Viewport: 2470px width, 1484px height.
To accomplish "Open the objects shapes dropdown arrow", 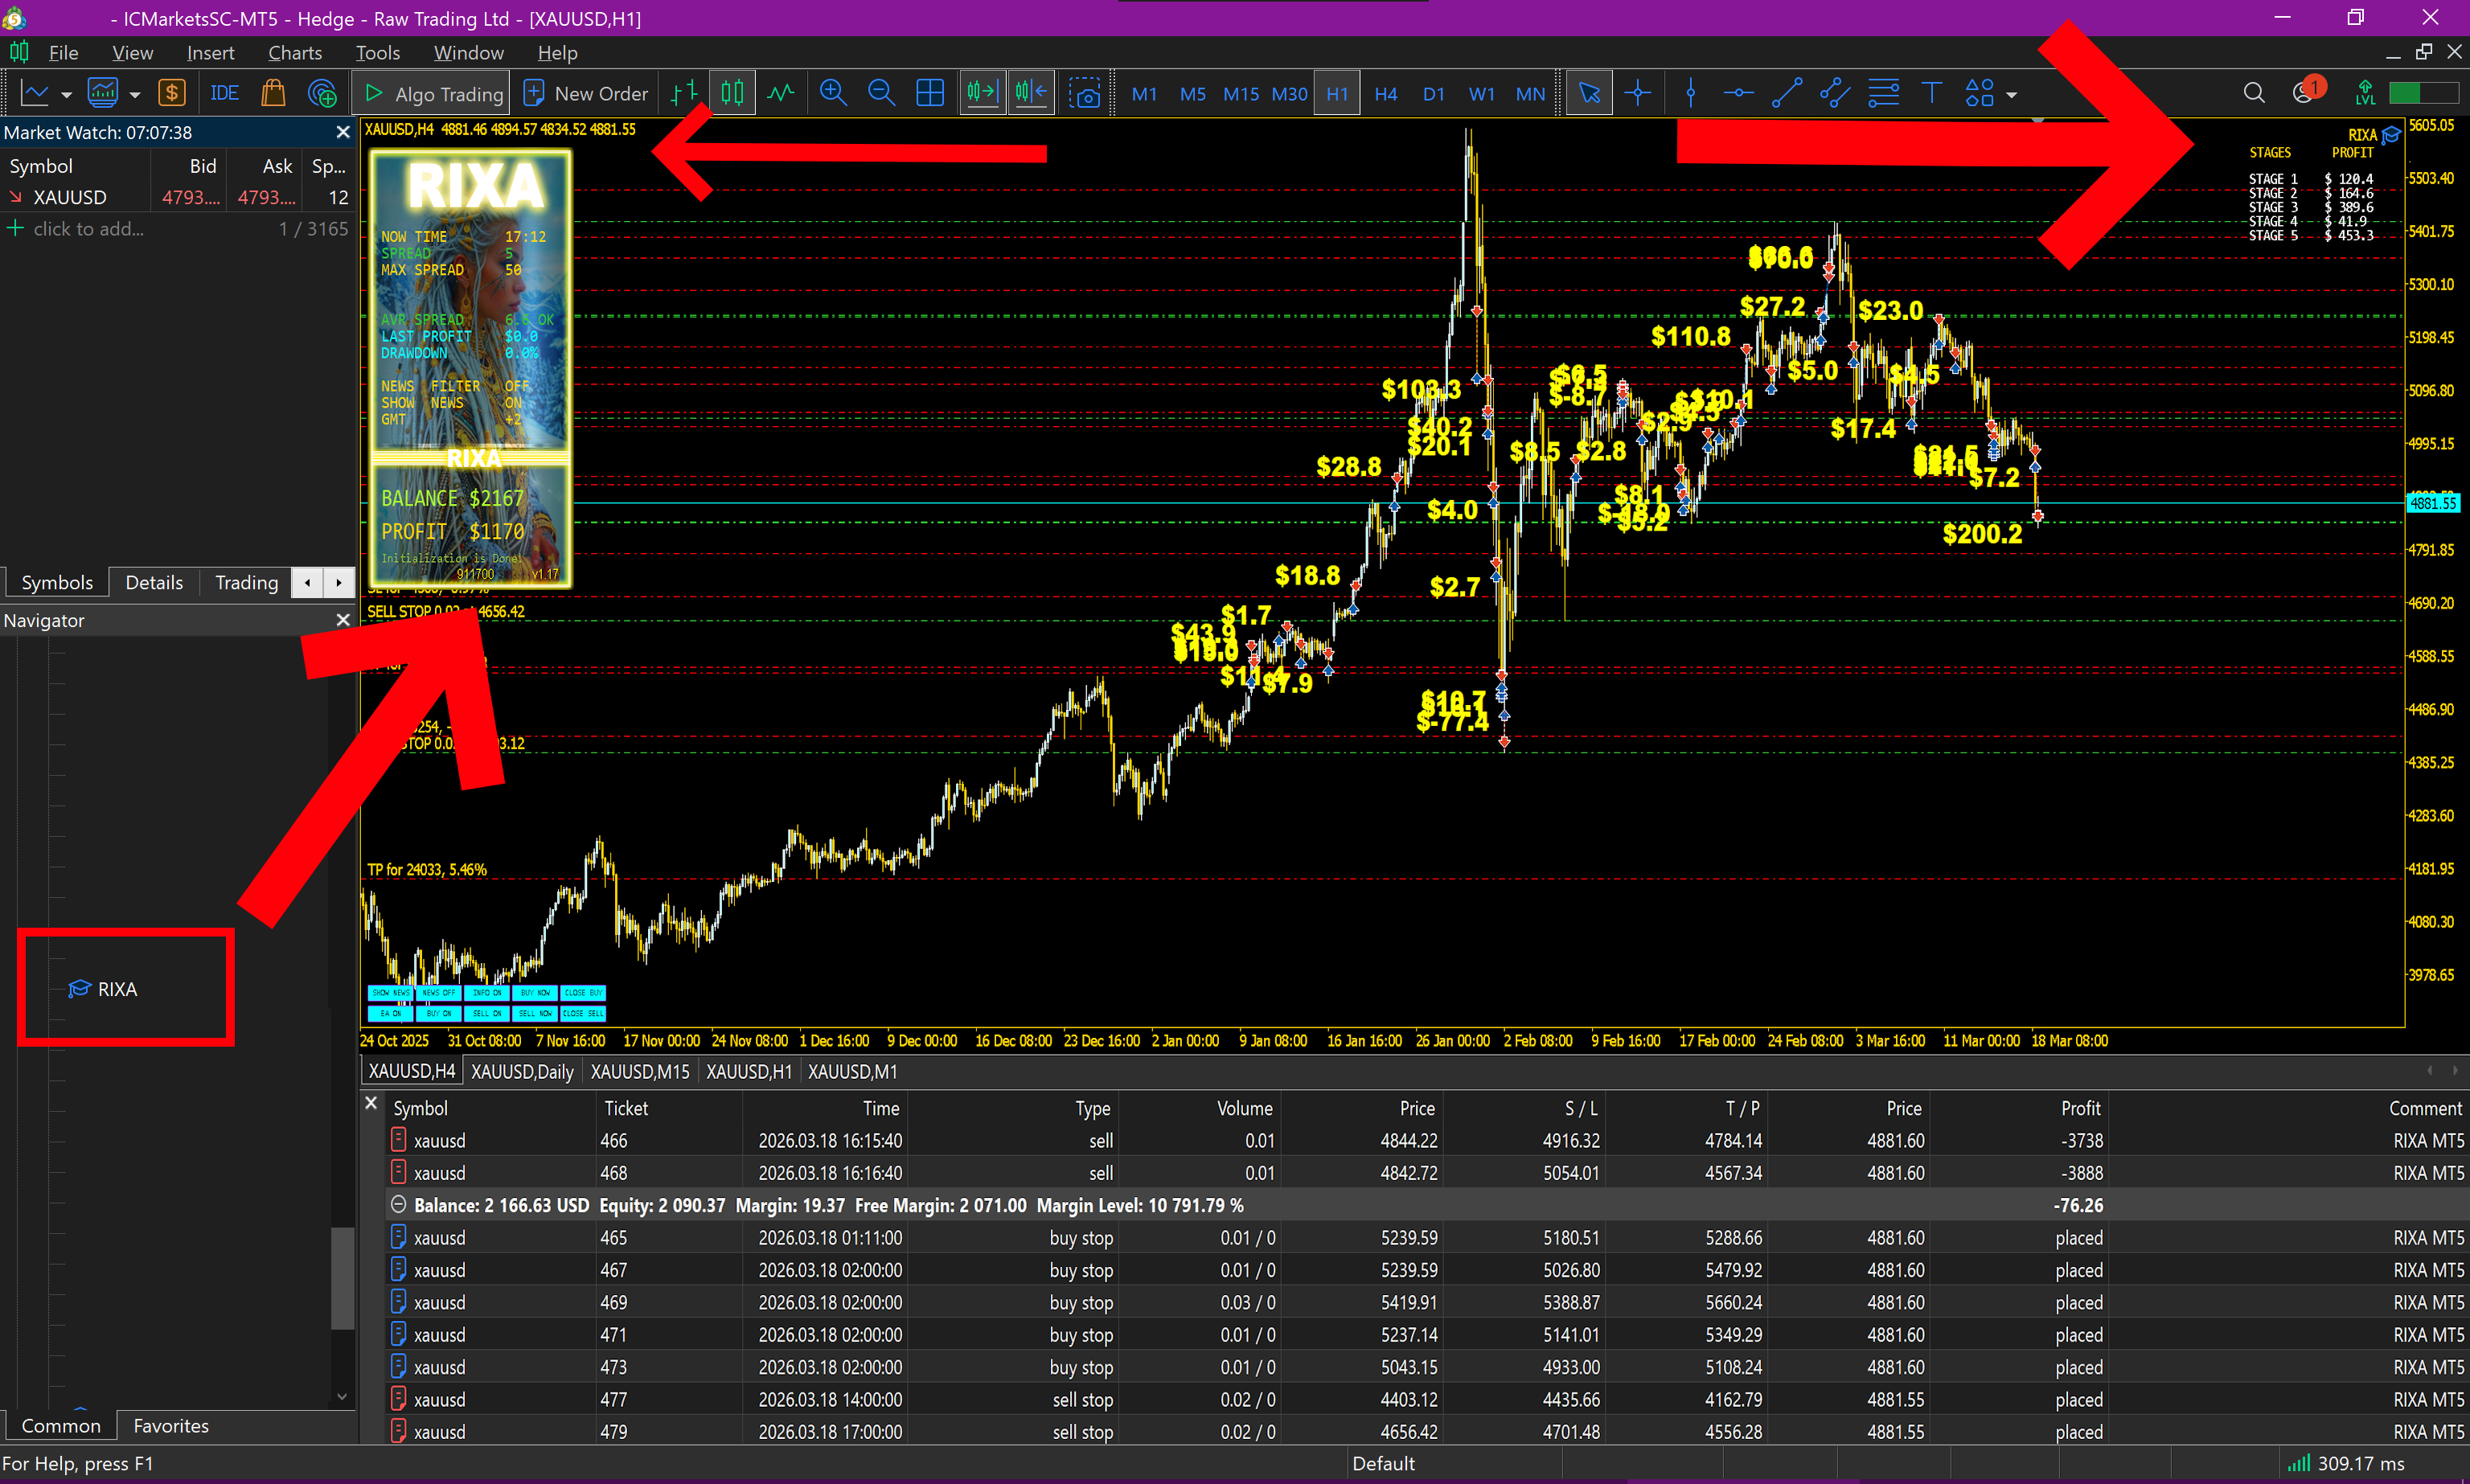I will coord(2011,95).
